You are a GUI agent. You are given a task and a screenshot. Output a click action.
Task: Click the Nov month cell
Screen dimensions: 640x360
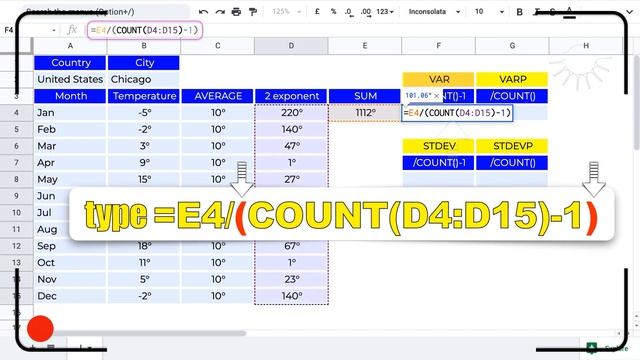click(x=70, y=279)
